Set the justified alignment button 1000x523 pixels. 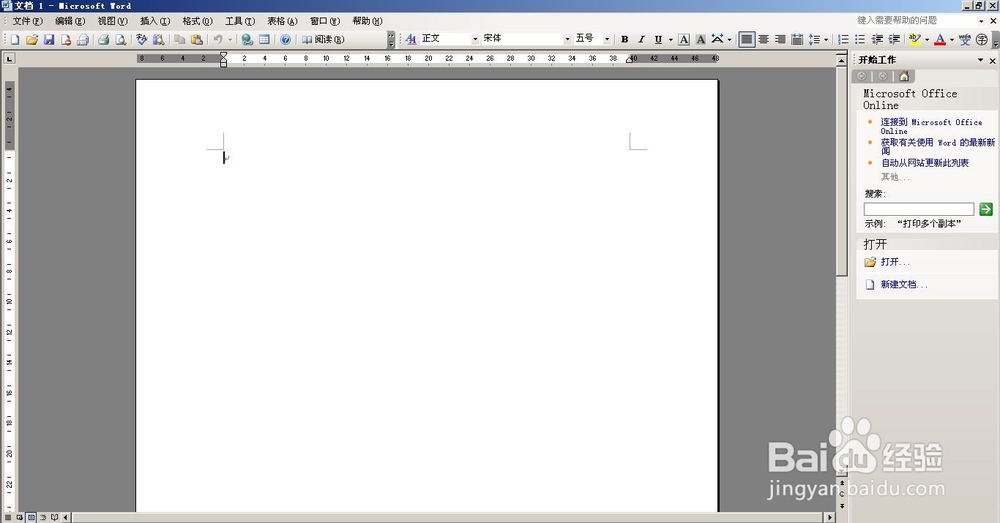[x=746, y=40]
